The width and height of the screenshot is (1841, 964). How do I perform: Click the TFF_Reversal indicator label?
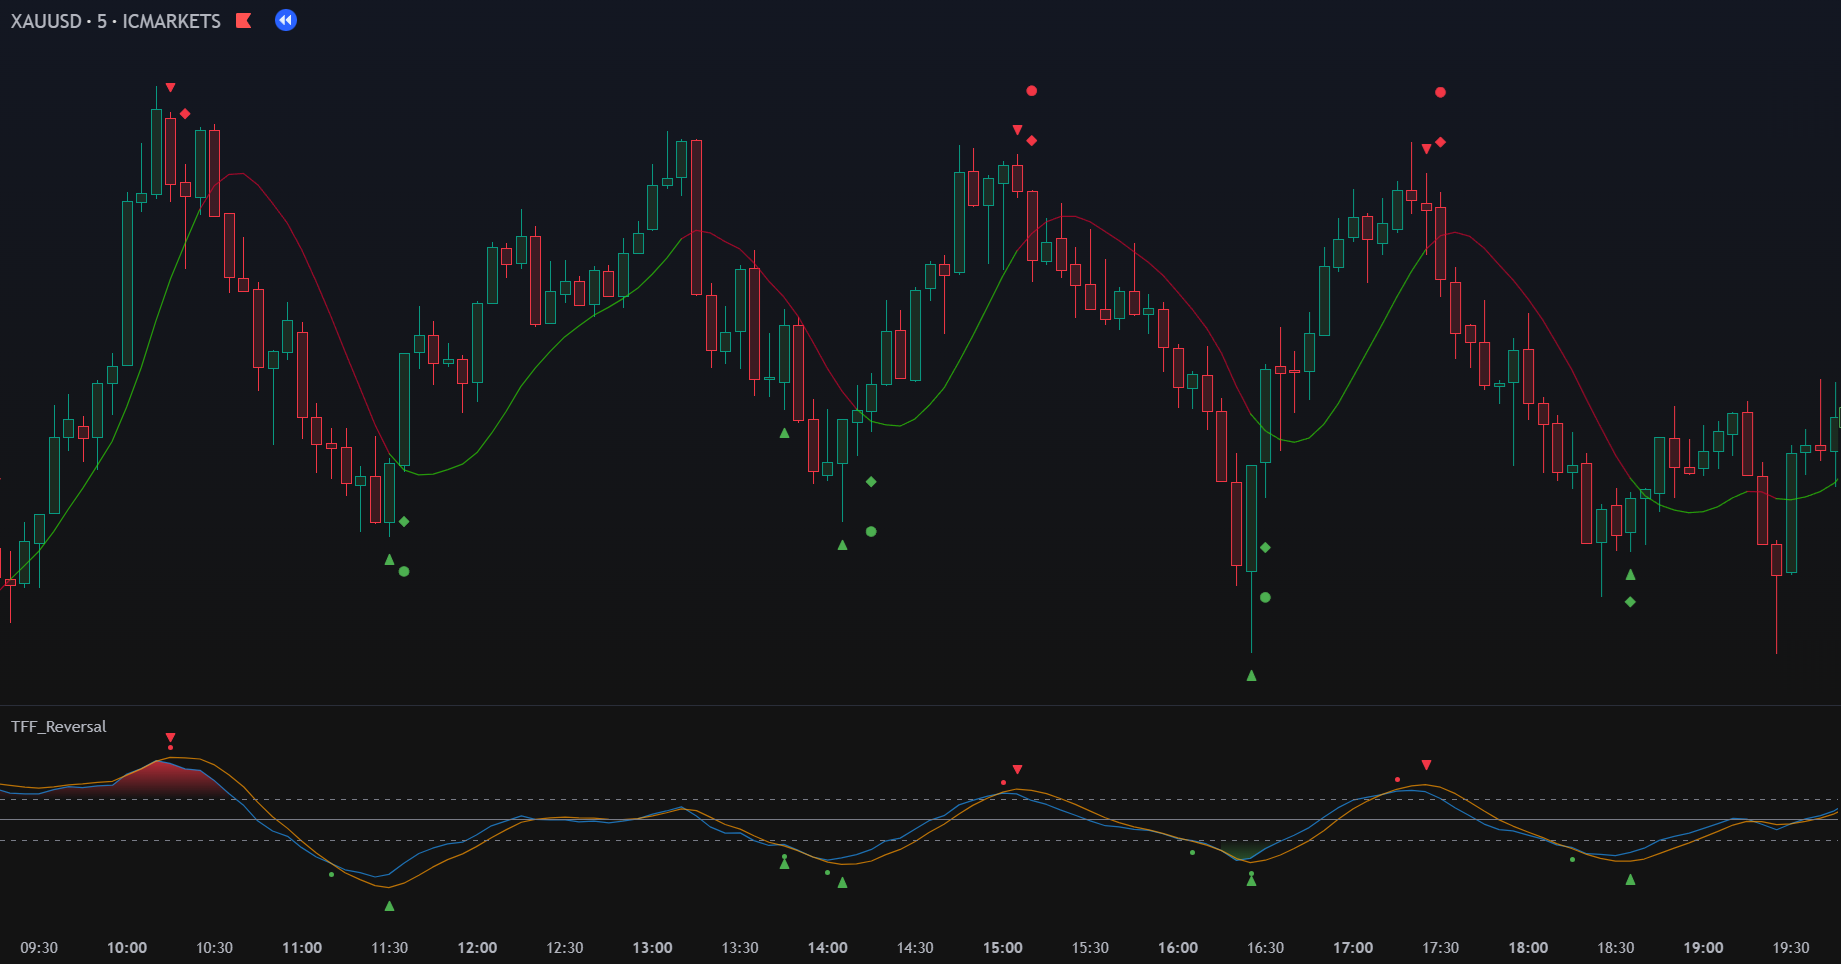pos(59,727)
